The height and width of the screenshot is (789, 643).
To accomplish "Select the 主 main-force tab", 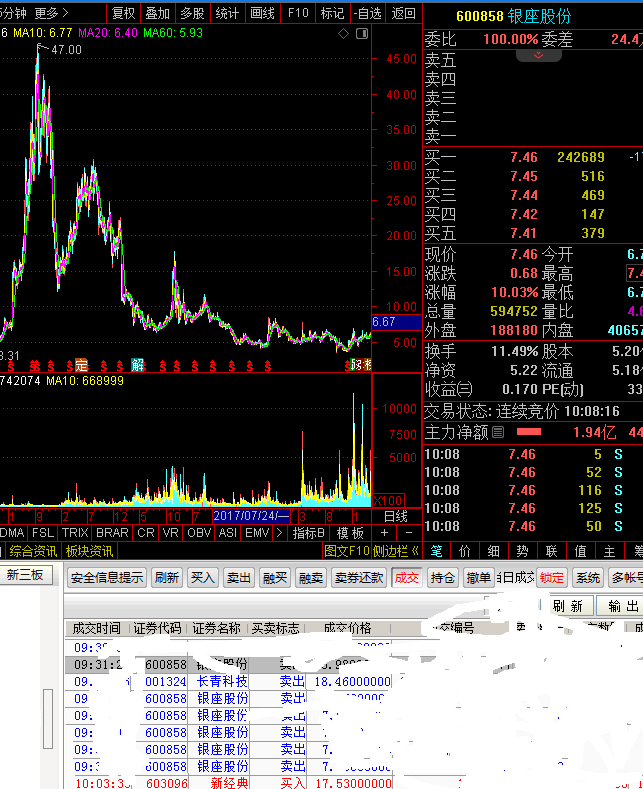I will [x=609, y=551].
